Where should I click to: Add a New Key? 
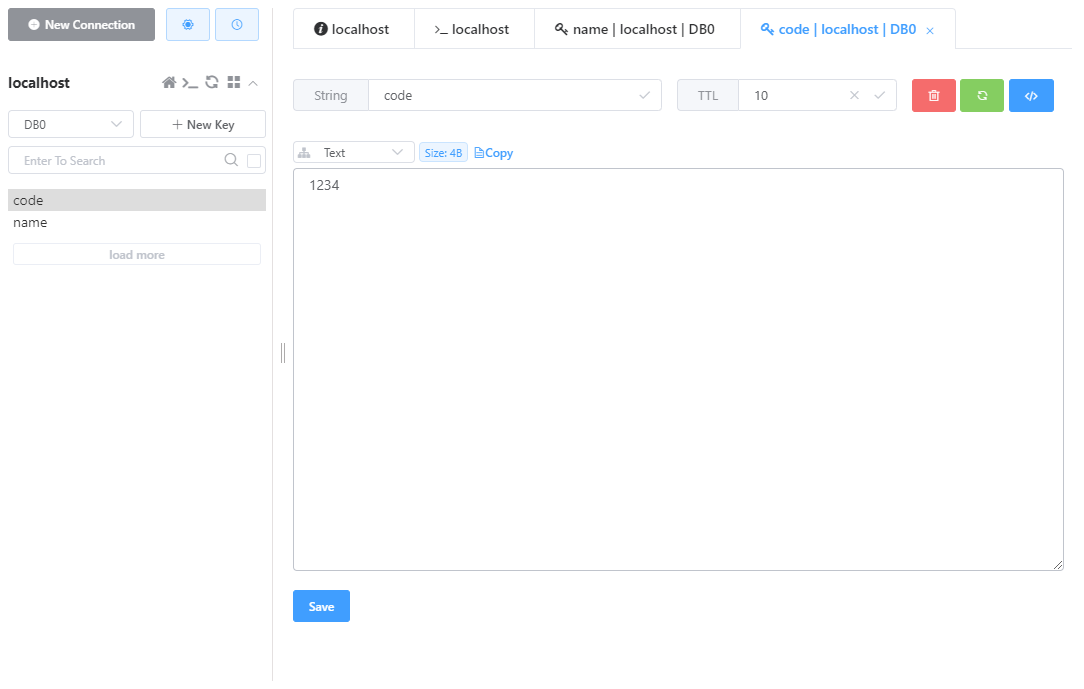point(203,124)
